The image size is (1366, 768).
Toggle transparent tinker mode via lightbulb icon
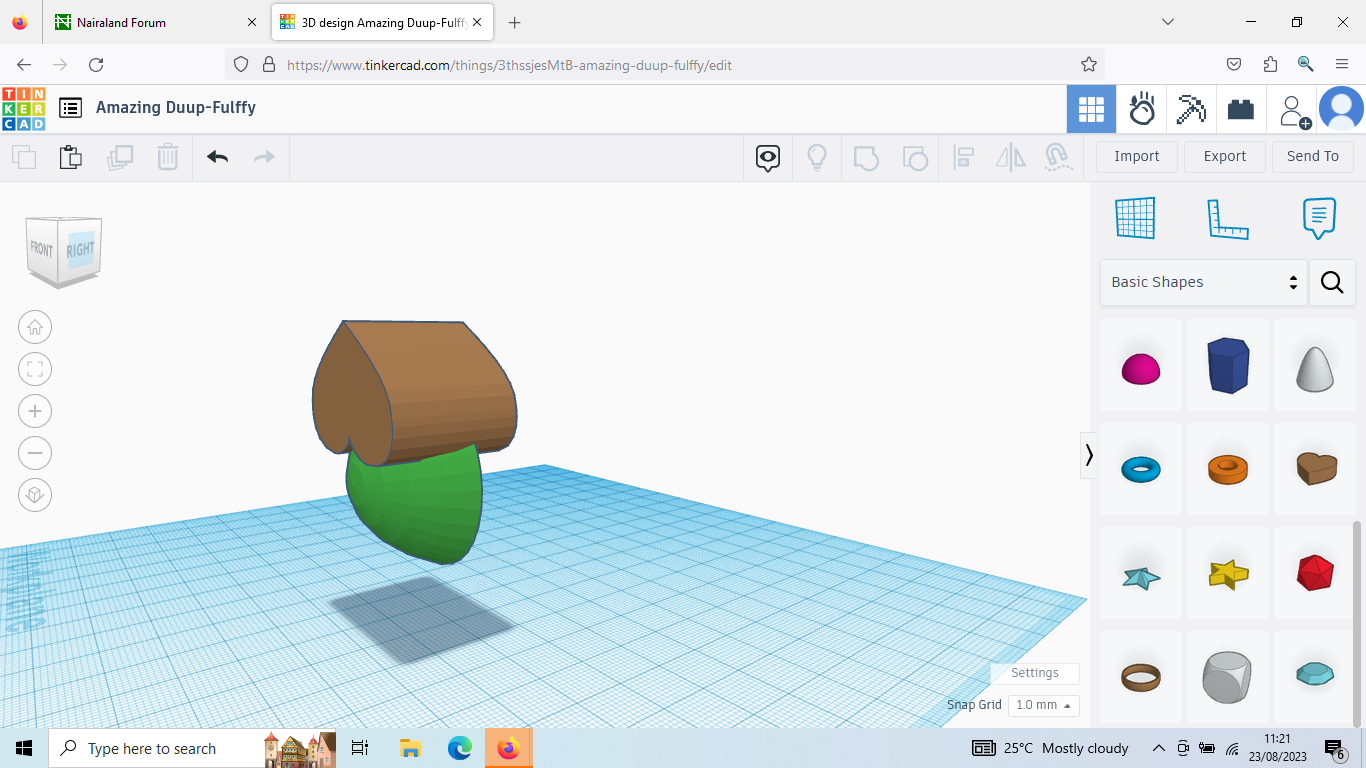817,158
